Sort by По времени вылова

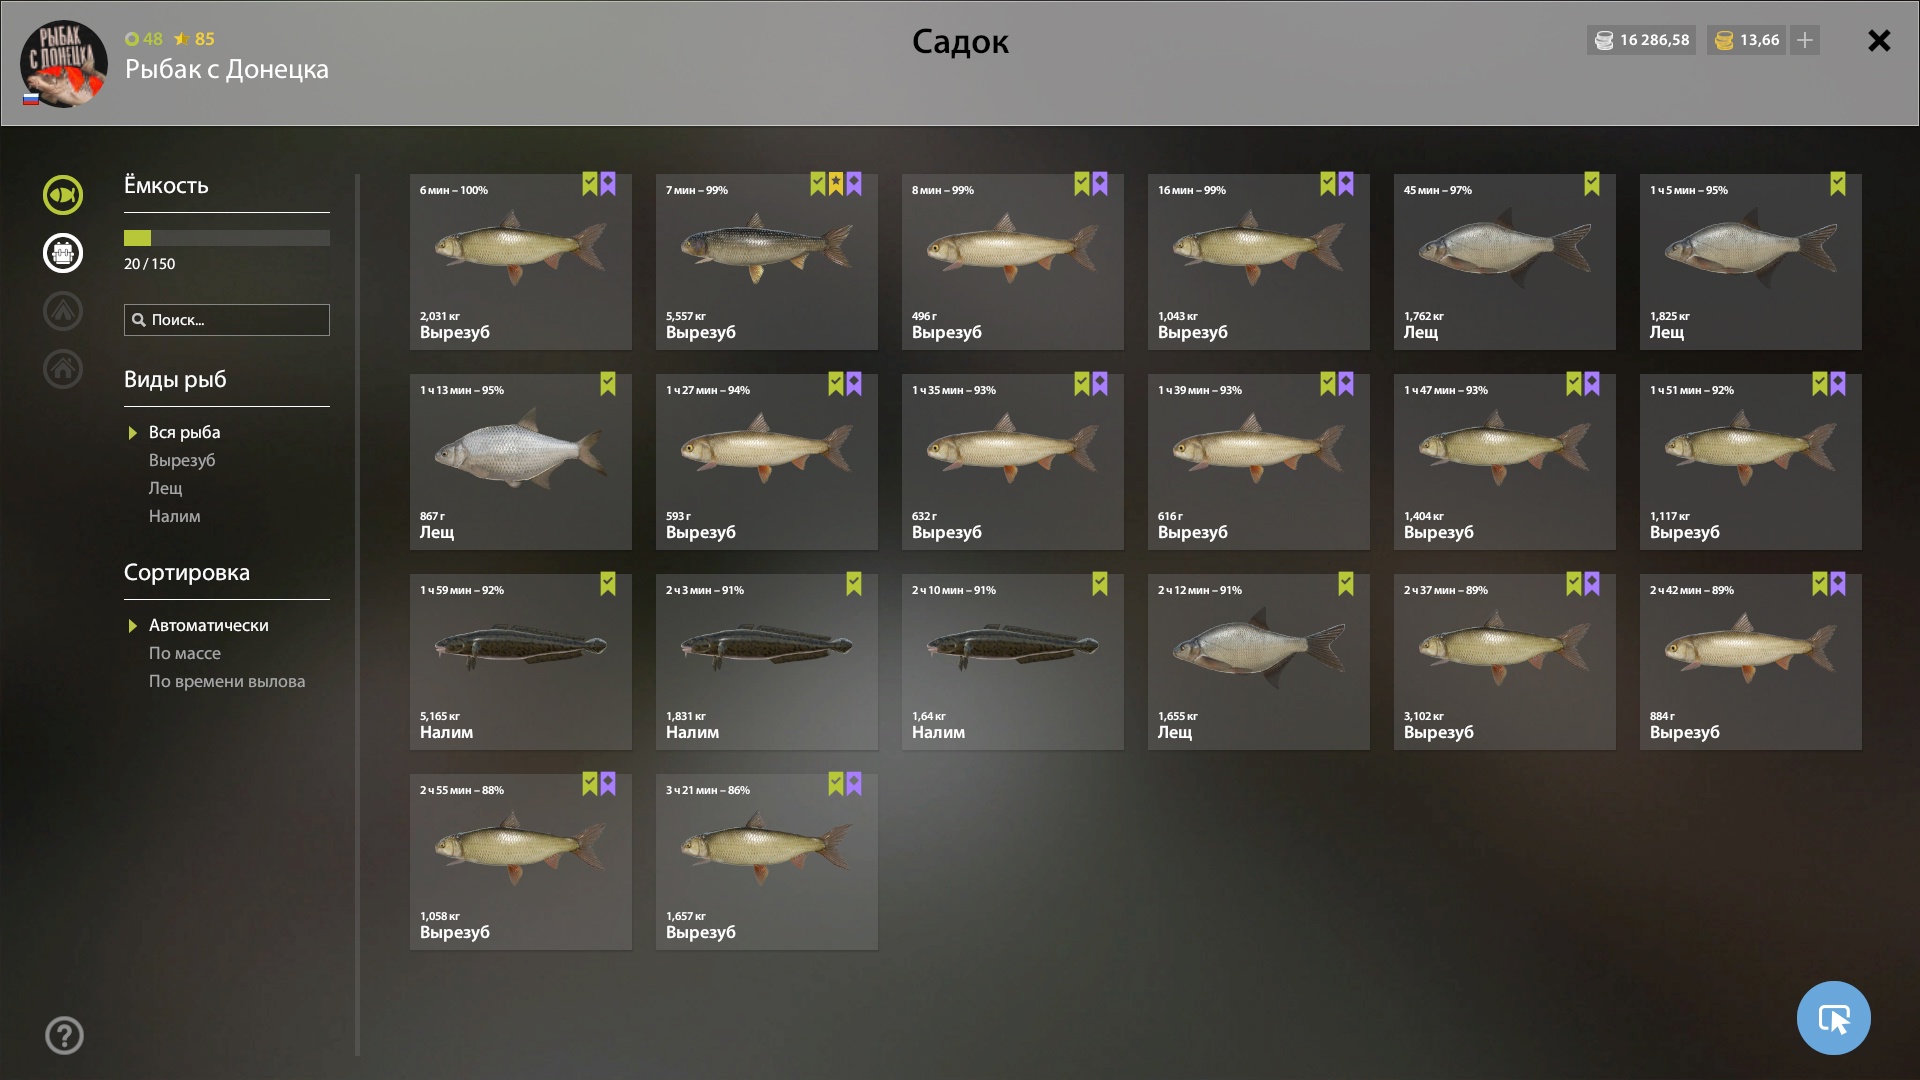(227, 681)
